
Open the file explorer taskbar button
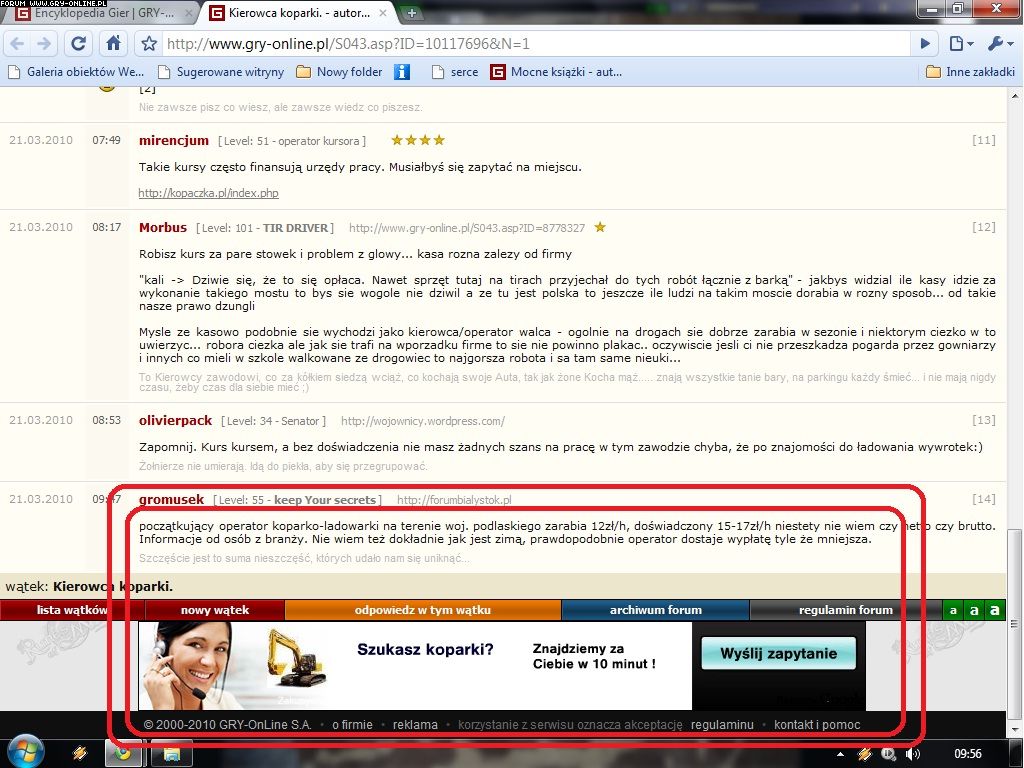[x=172, y=754]
